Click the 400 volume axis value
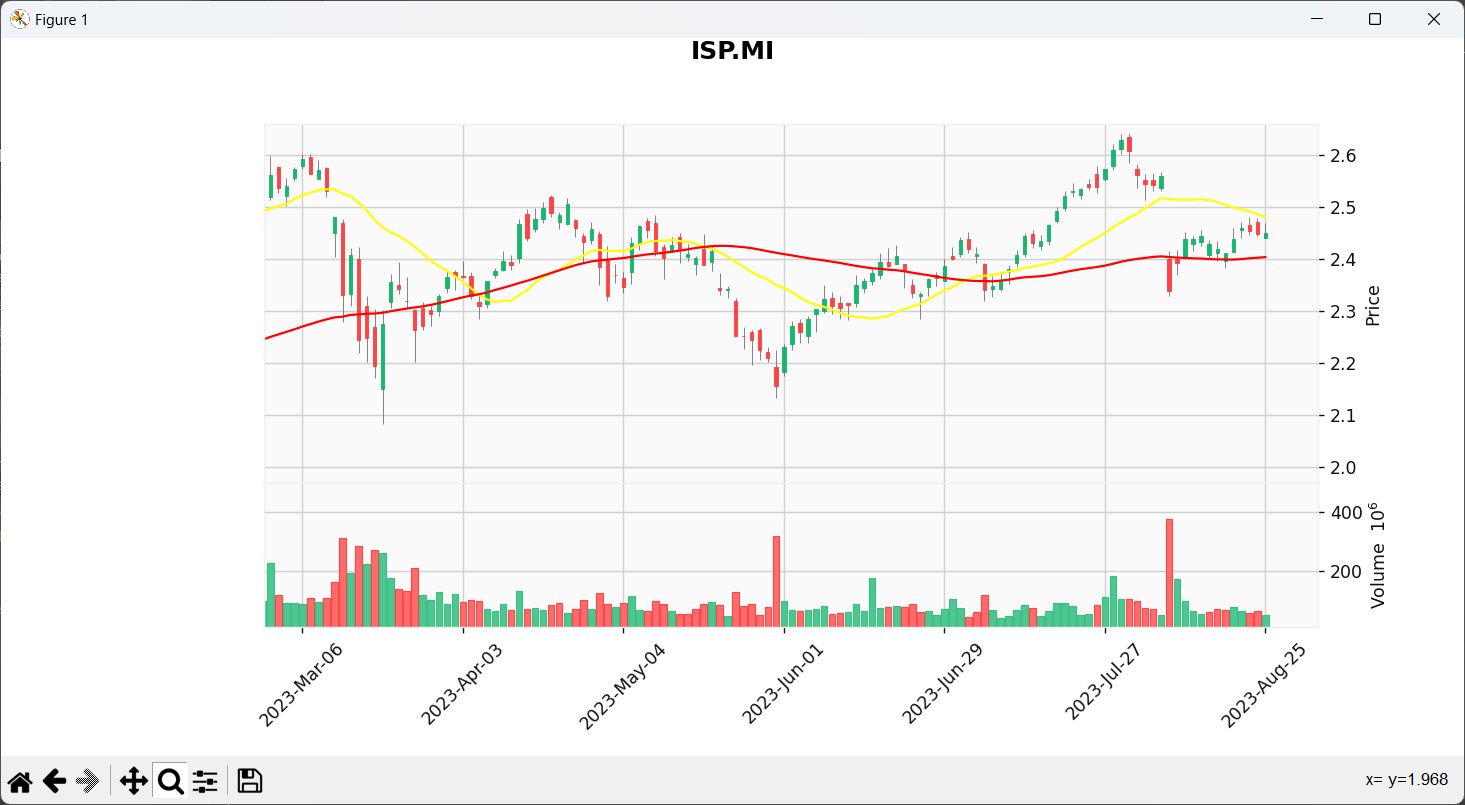 (x=1345, y=513)
